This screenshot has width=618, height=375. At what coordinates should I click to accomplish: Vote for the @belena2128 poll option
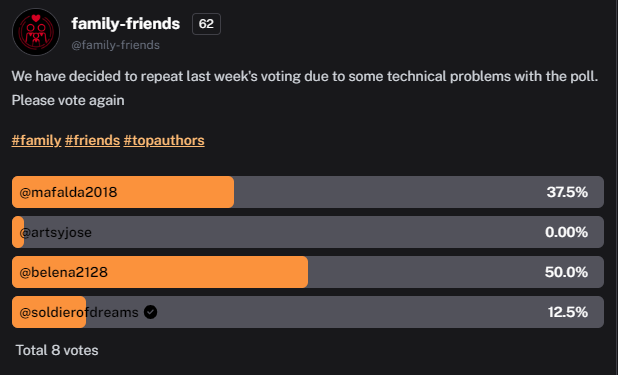[x=308, y=272]
